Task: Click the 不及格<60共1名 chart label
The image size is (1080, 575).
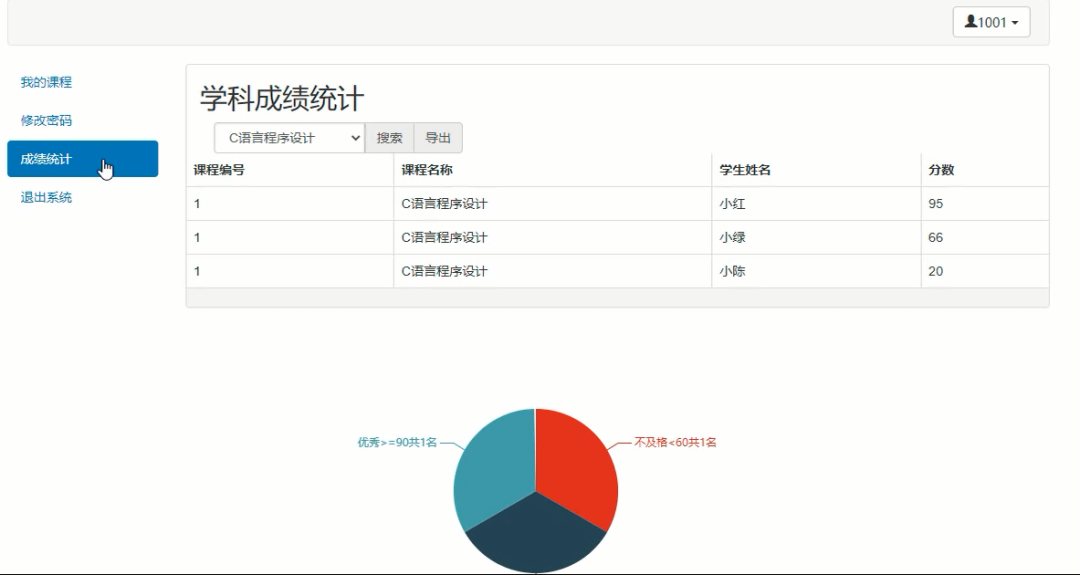Action: pos(675,442)
